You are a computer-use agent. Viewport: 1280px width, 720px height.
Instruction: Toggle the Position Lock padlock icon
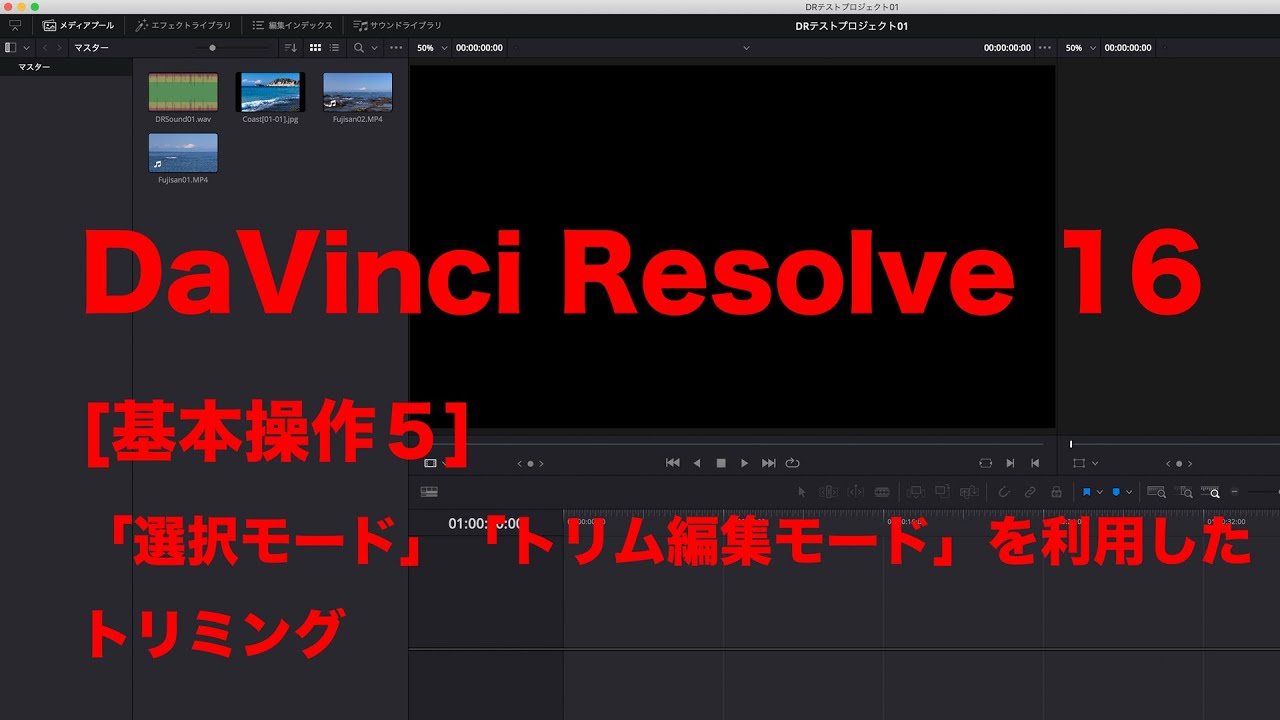[1056, 492]
